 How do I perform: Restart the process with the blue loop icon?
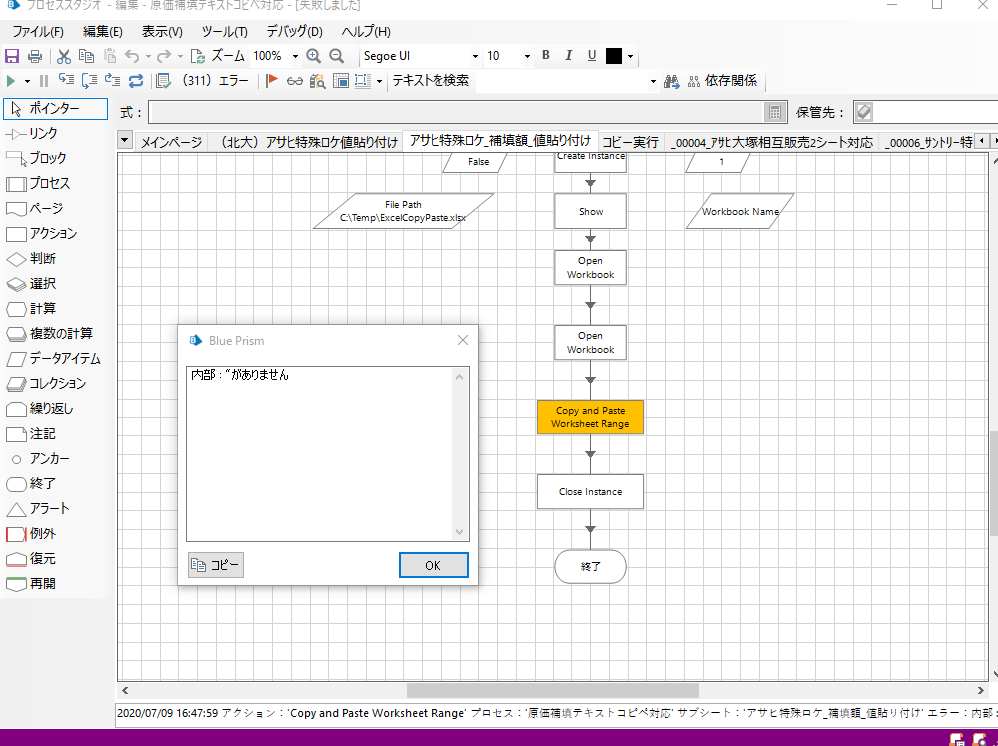(136, 80)
